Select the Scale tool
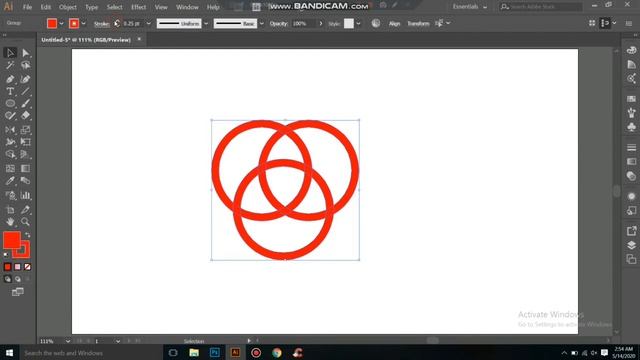 click(x=25, y=130)
